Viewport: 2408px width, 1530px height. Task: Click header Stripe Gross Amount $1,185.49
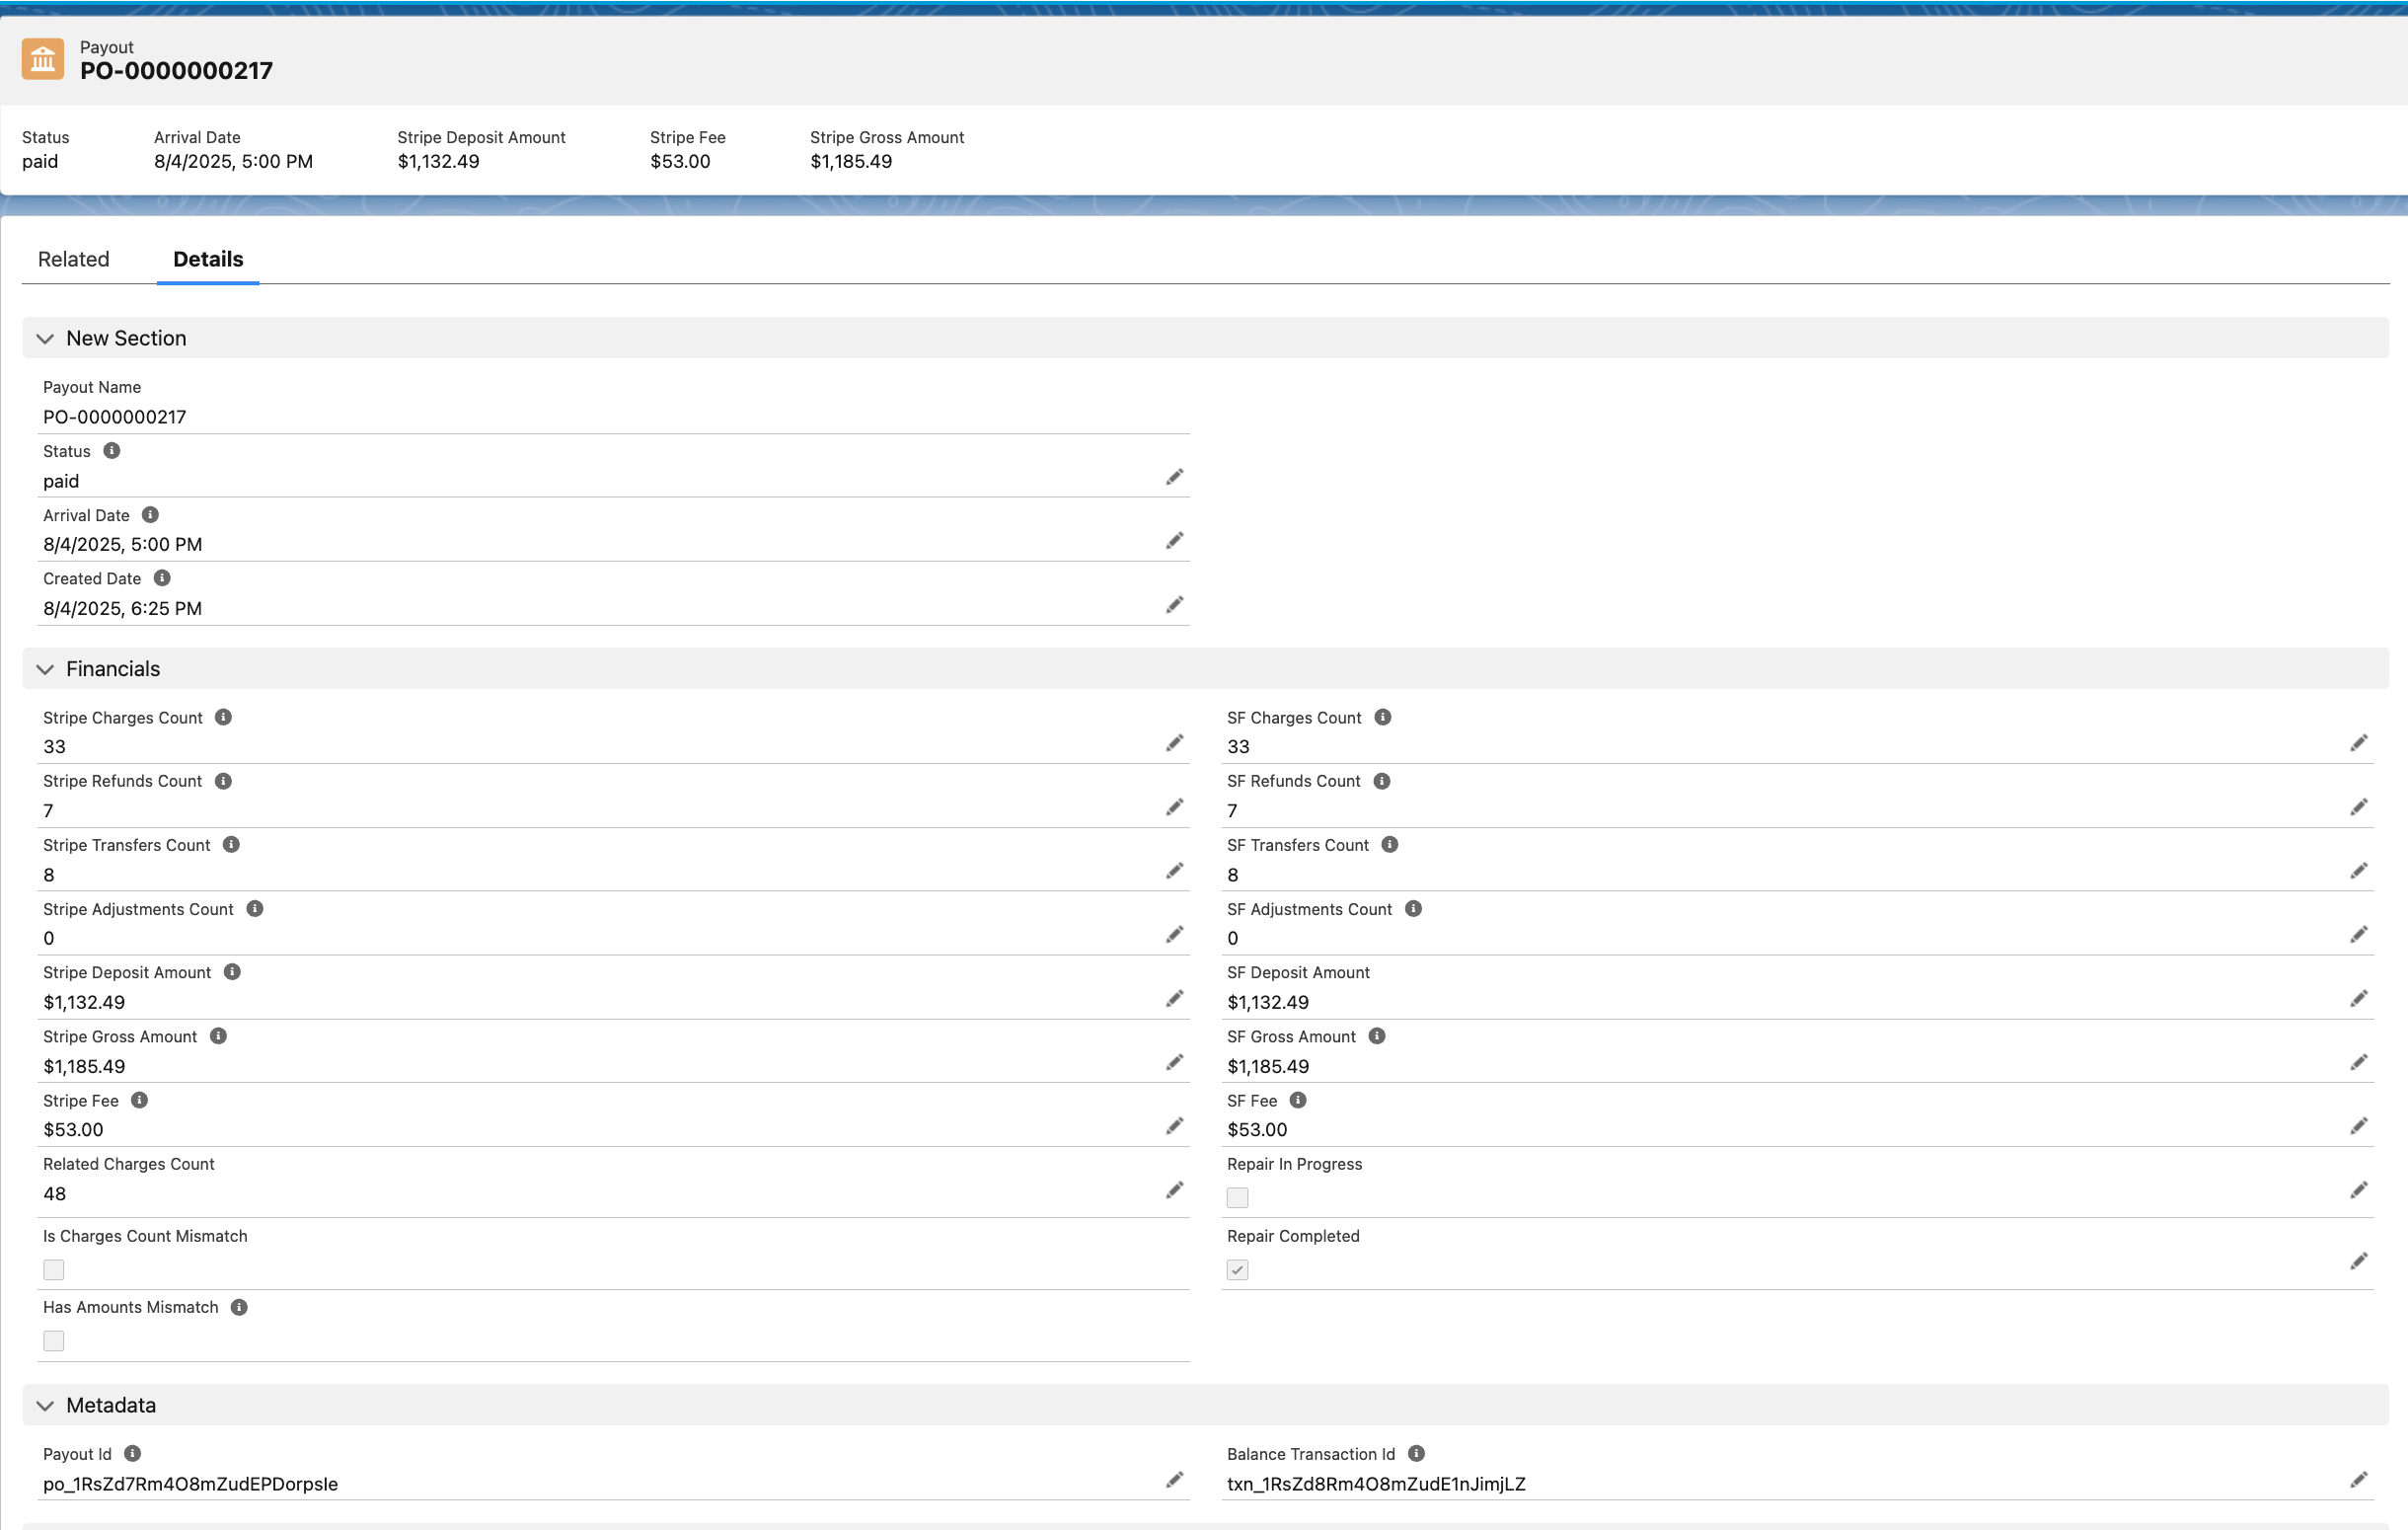(851, 161)
